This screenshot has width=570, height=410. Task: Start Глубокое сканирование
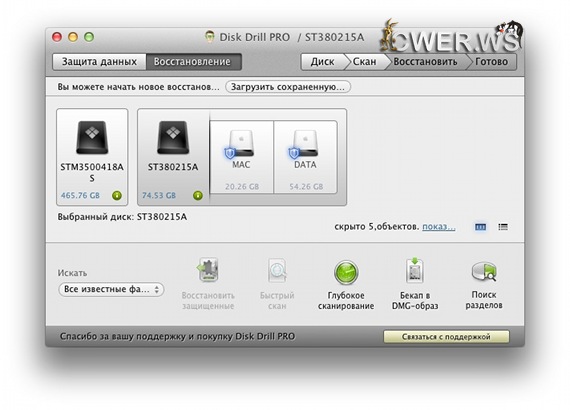346,284
